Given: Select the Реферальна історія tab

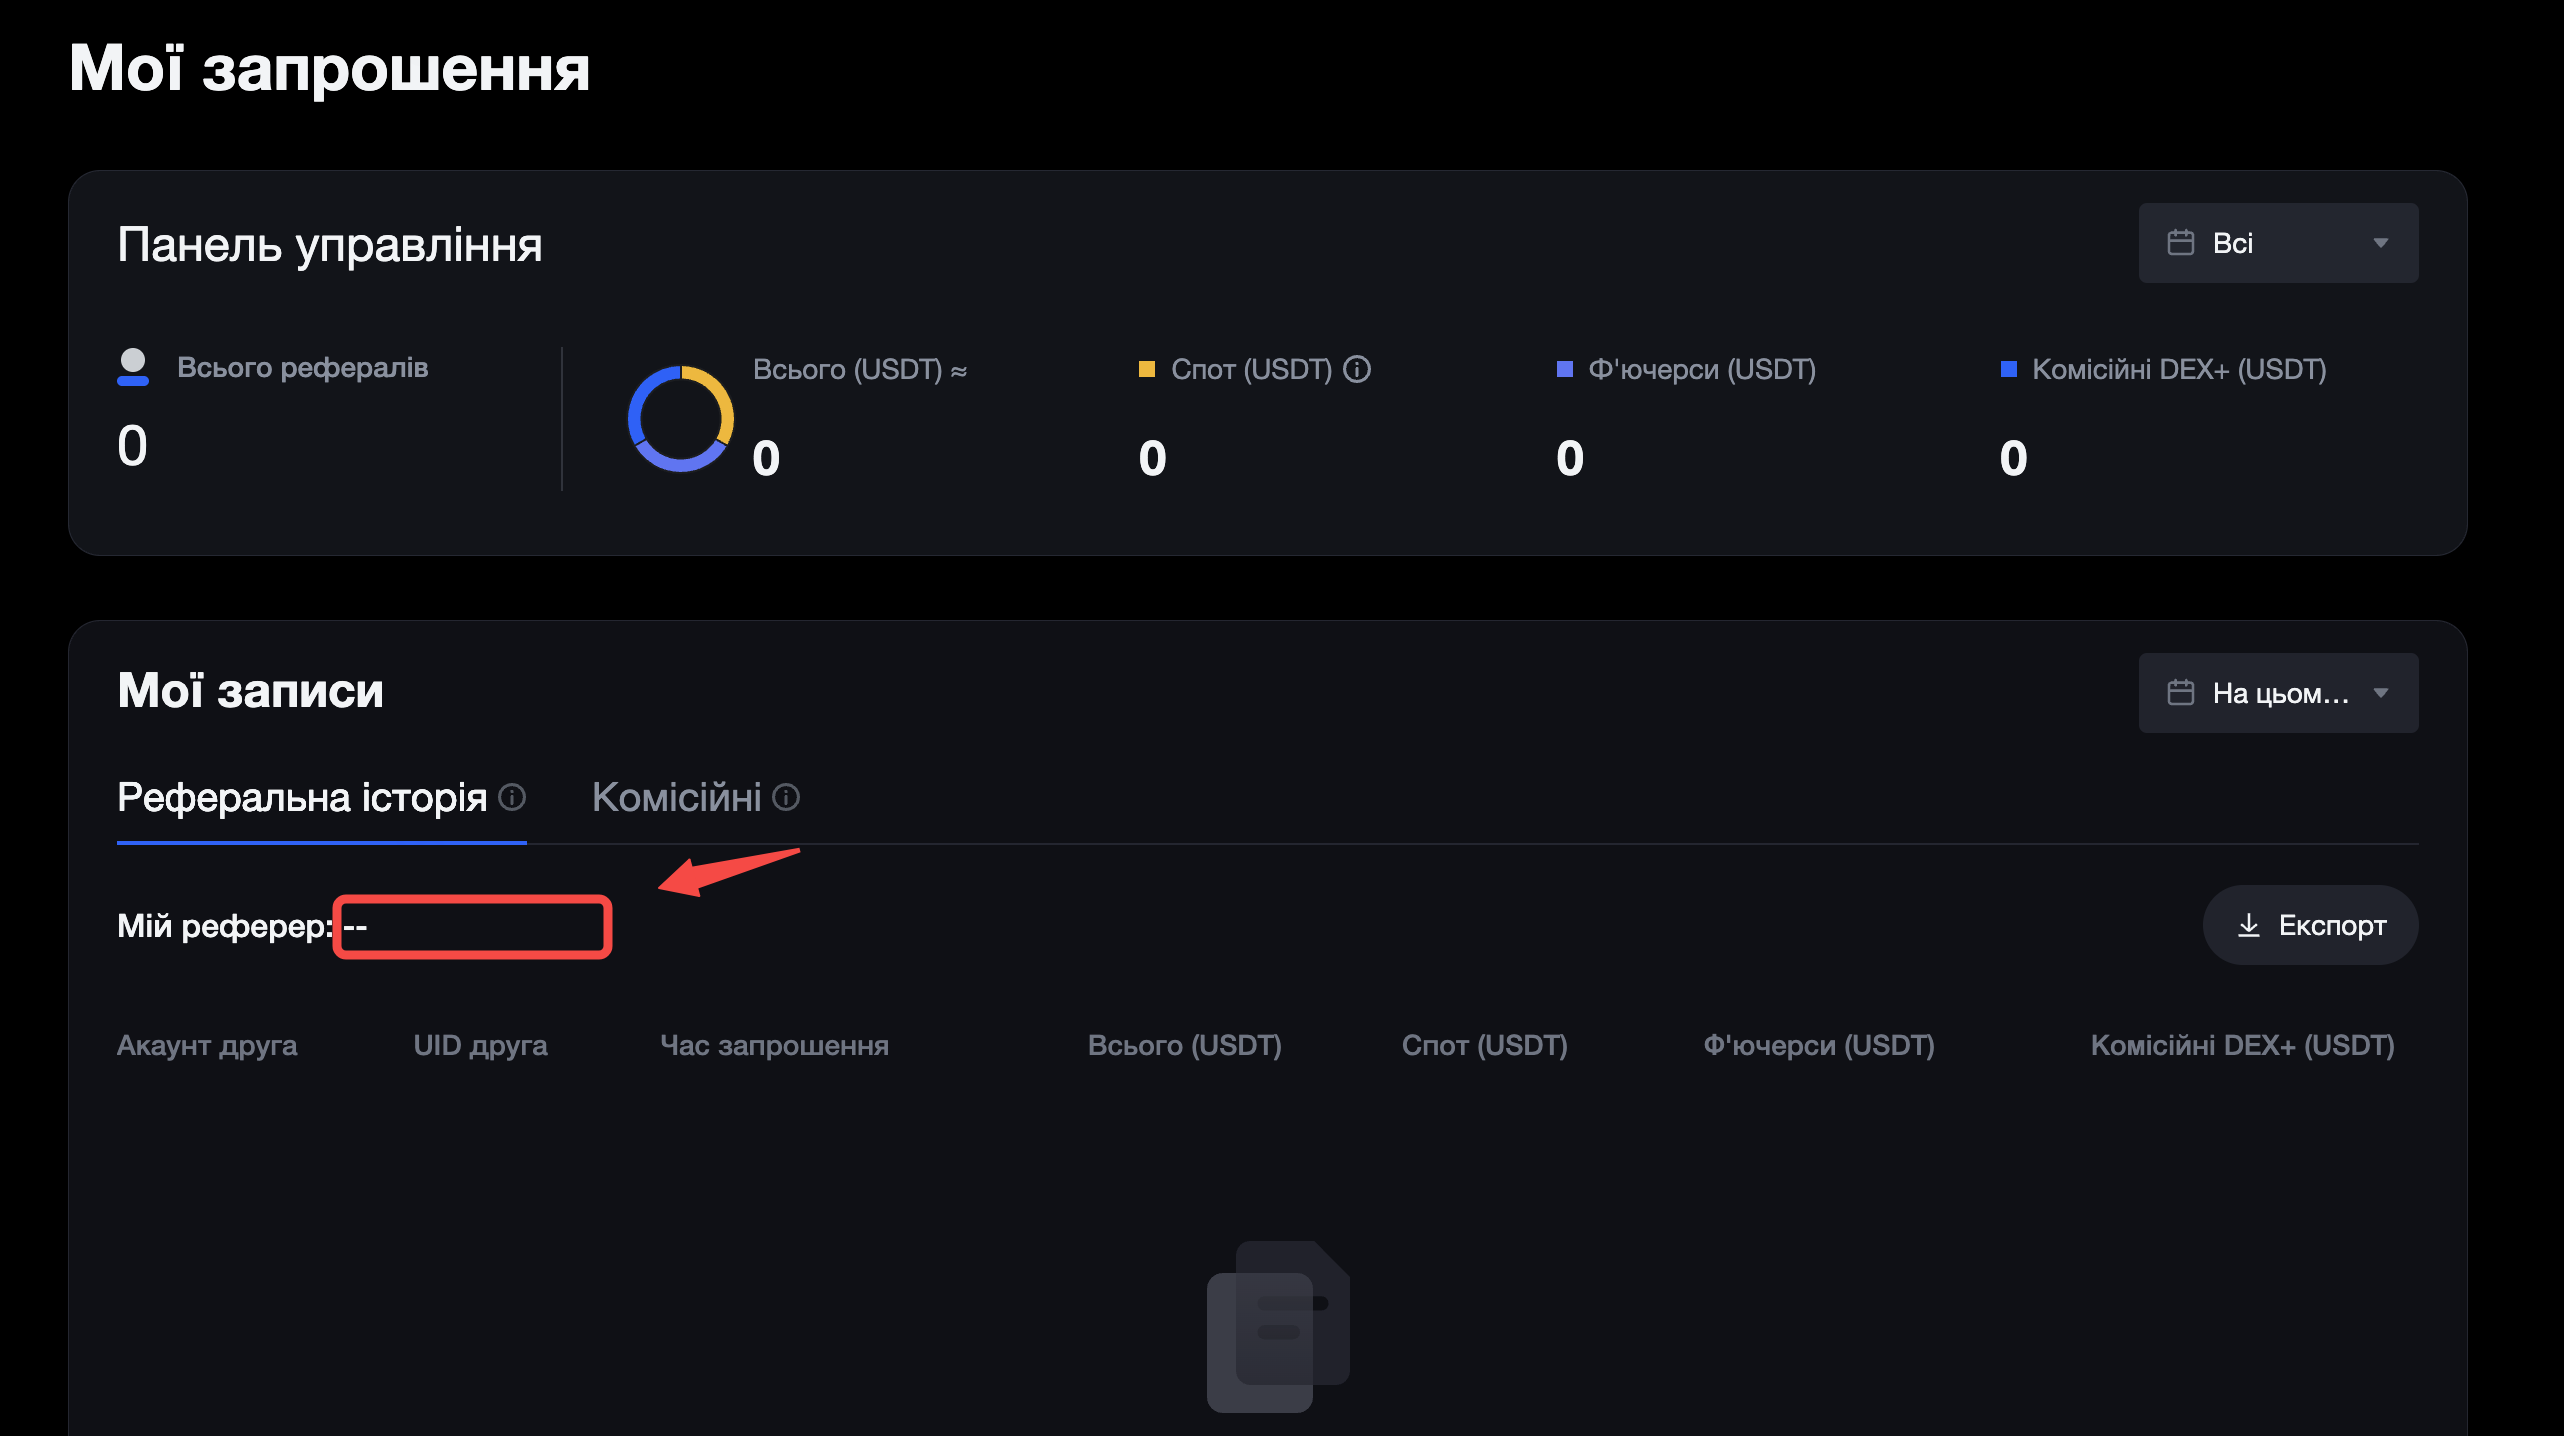Looking at the screenshot, I should [x=302, y=797].
